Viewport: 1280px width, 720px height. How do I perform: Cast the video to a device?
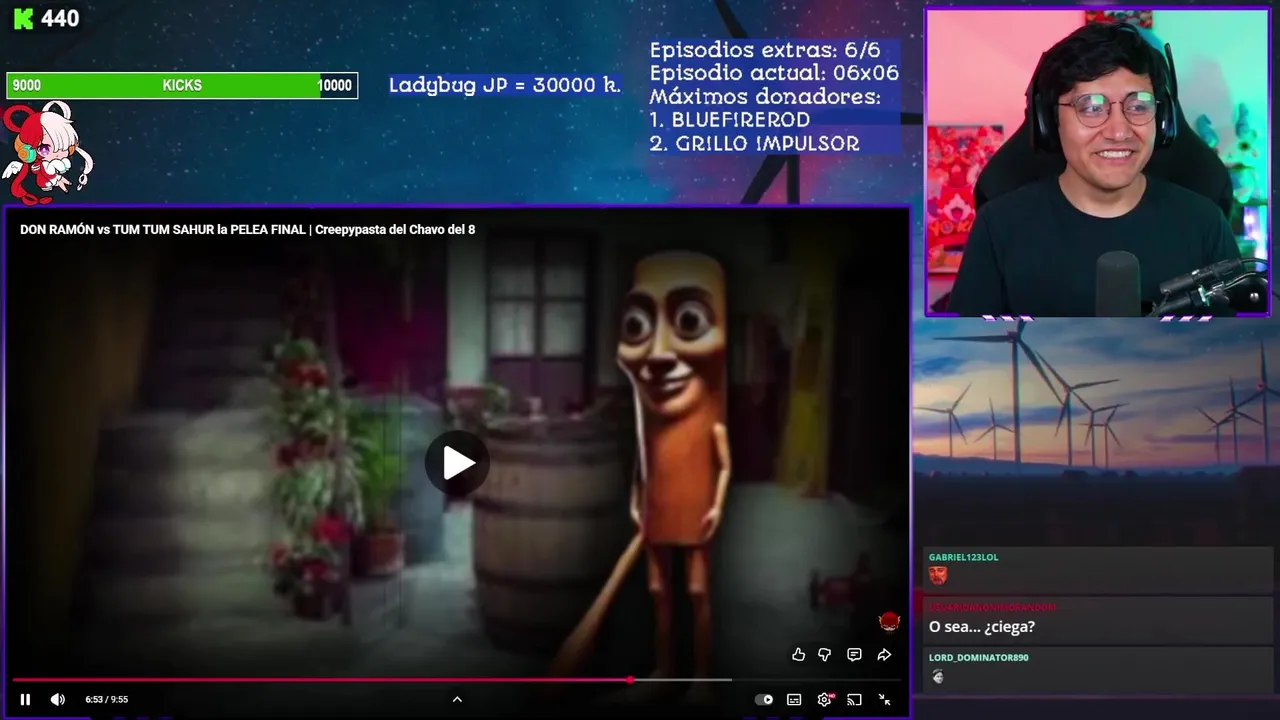point(854,700)
